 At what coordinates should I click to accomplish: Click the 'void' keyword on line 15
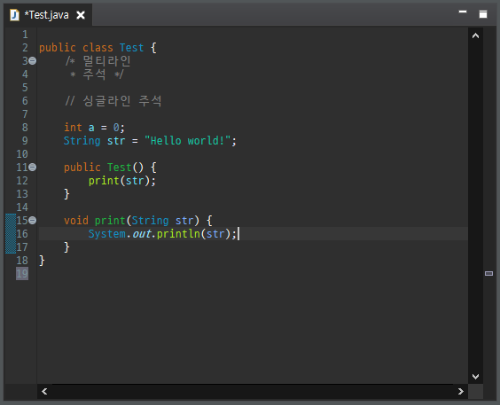[76, 220]
